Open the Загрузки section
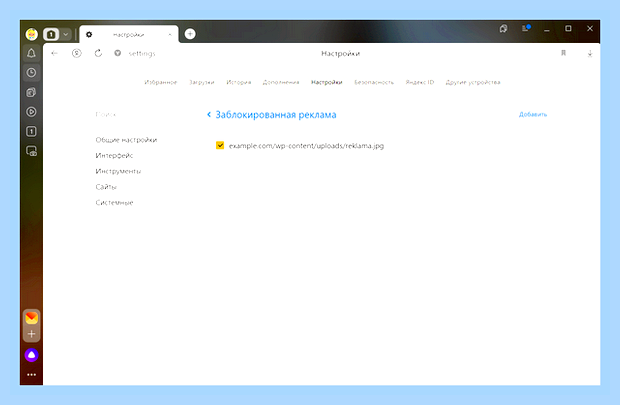This screenshot has height=405, width=620. pos(202,82)
